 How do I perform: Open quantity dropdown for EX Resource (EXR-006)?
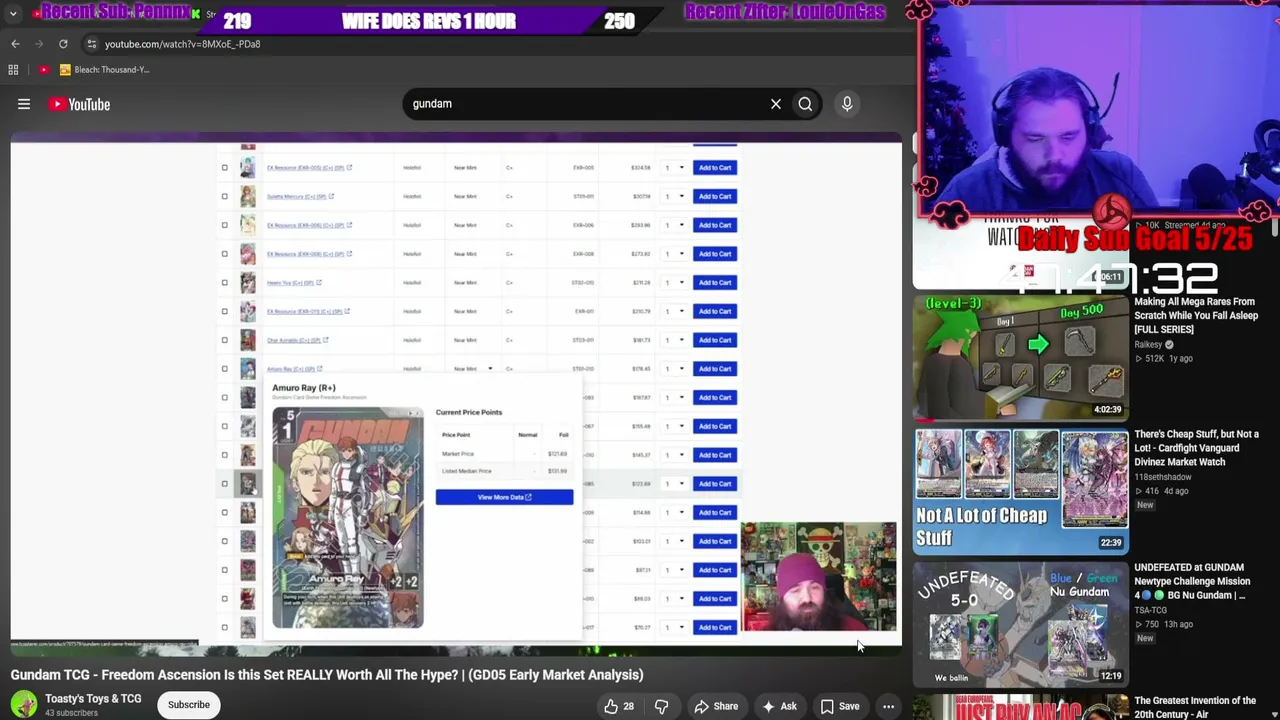(675, 225)
